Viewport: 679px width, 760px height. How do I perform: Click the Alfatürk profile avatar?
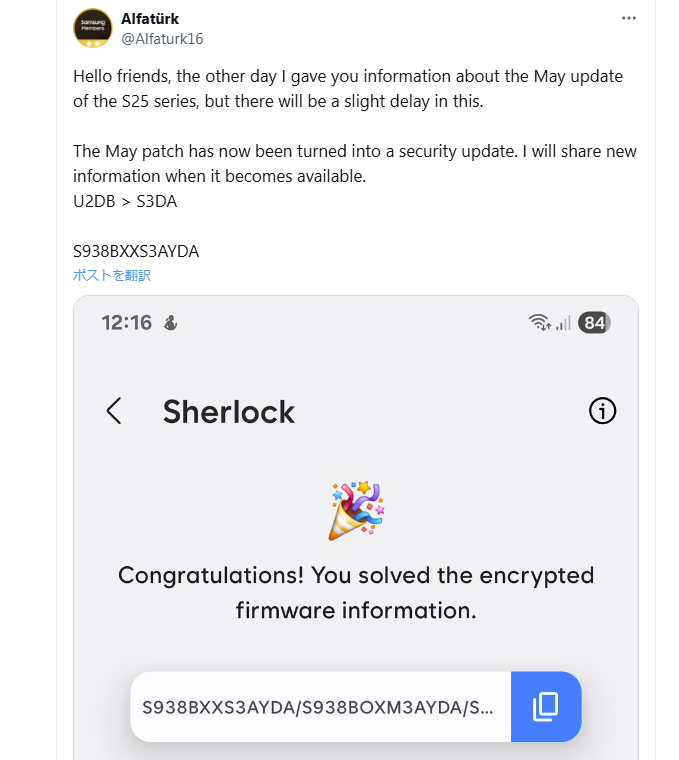pyautogui.click(x=93, y=28)
